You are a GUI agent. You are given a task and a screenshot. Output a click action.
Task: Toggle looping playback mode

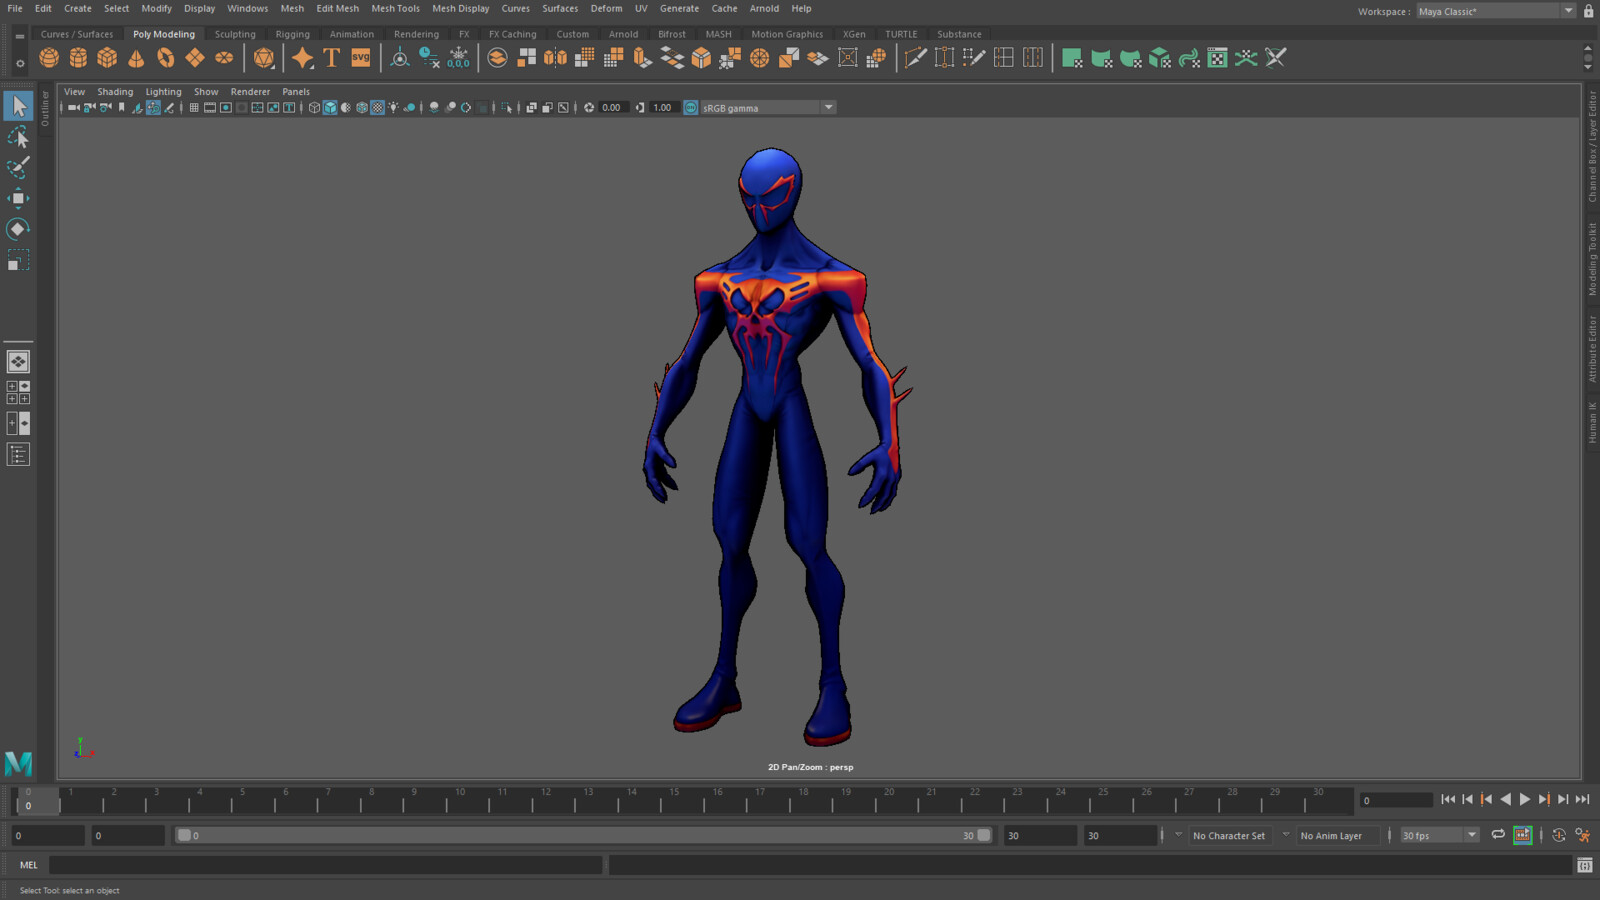1498,835
